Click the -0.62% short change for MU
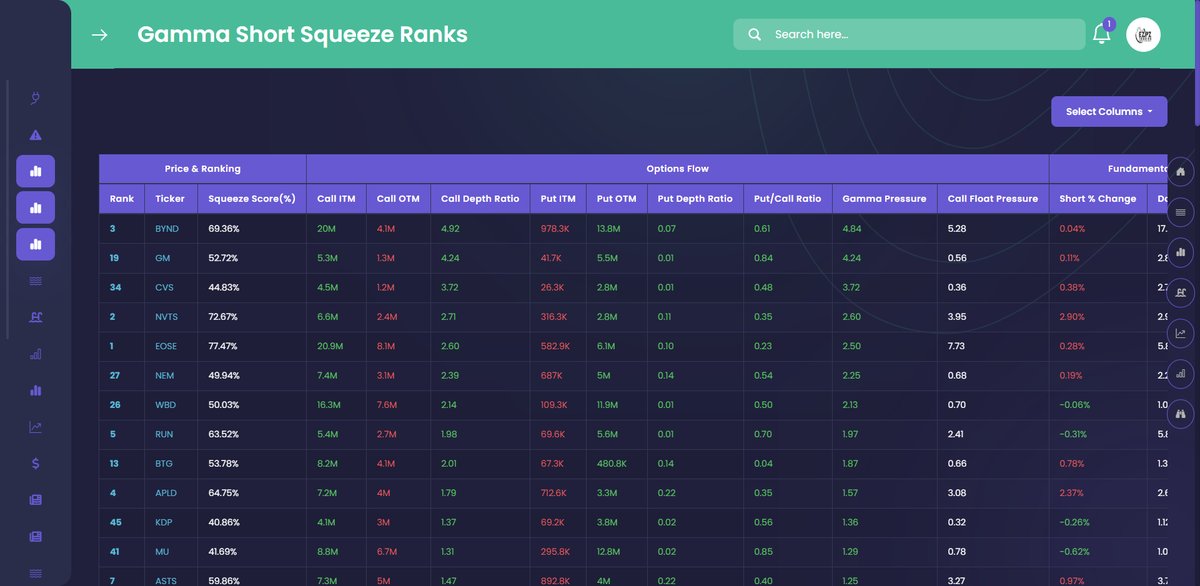The width and height of the screenshot is (1200, 586). (x=1075, y=552)
